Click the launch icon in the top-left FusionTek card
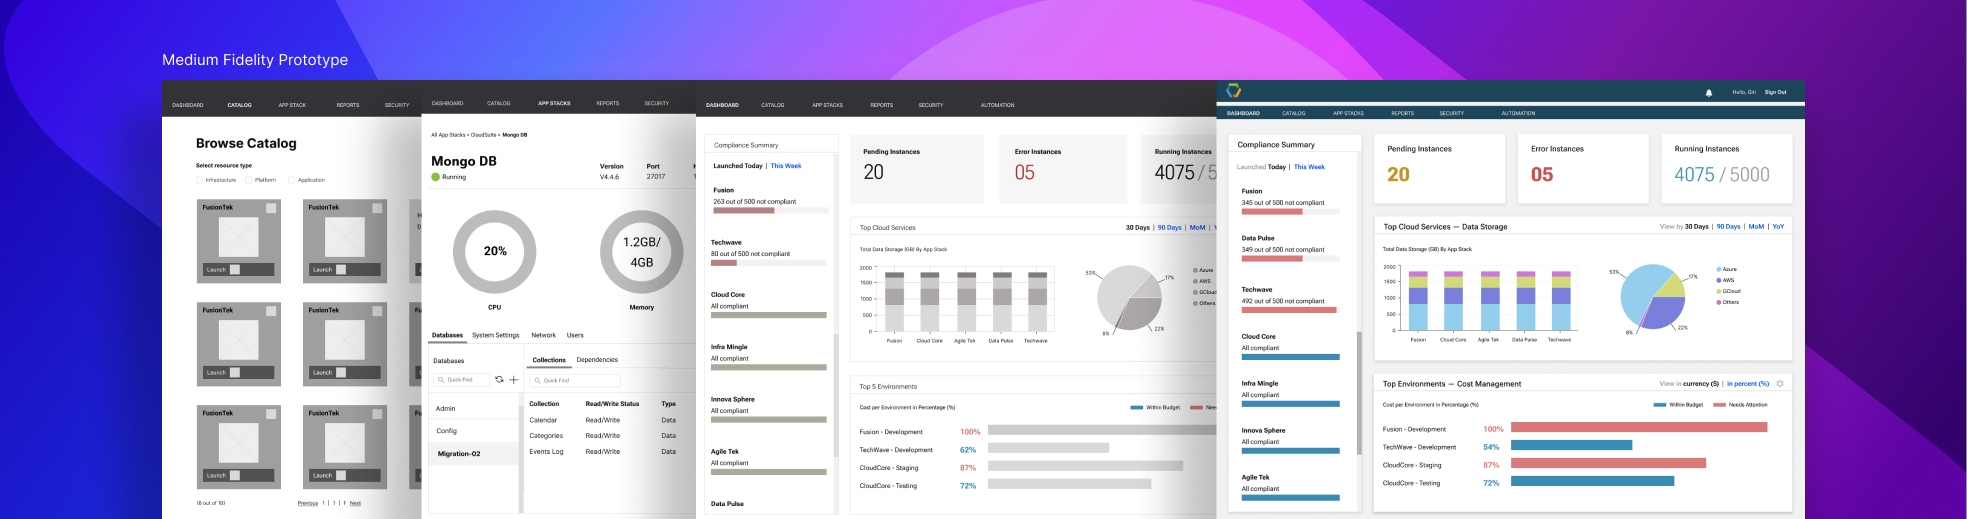 coord(235,270)
